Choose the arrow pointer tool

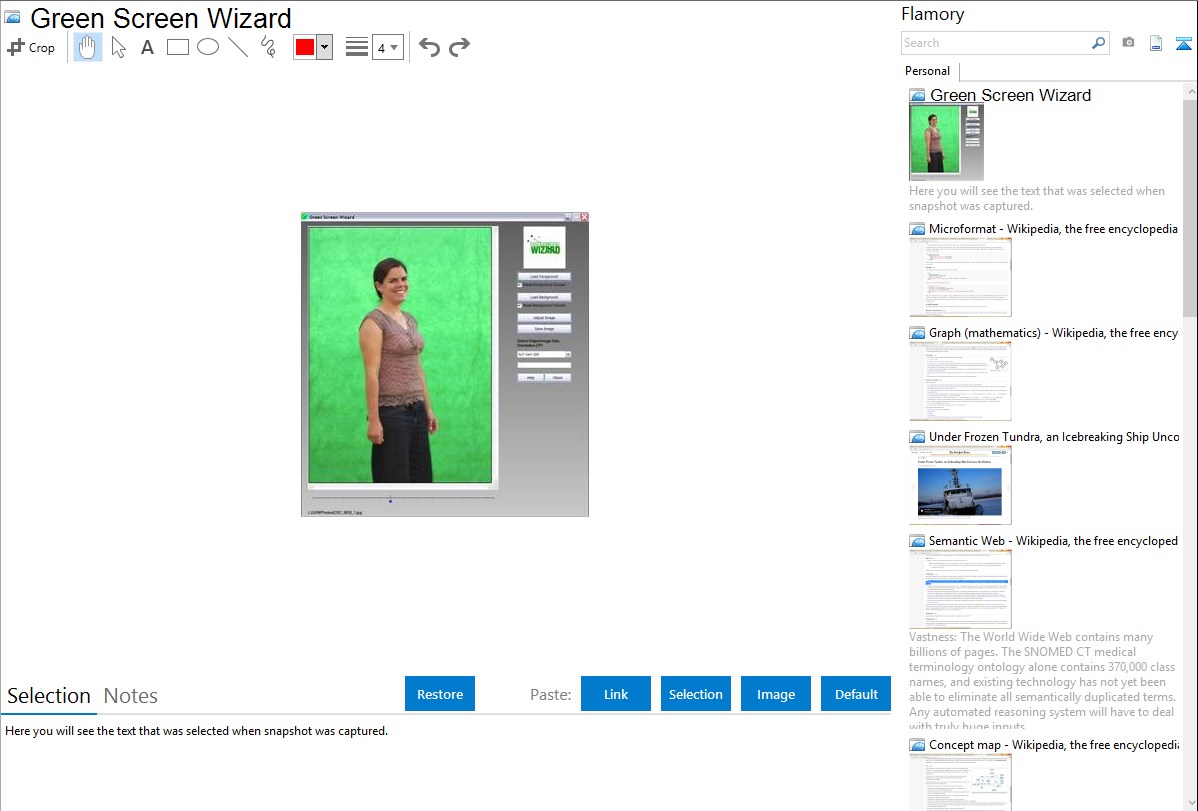[x=118, y=47]
